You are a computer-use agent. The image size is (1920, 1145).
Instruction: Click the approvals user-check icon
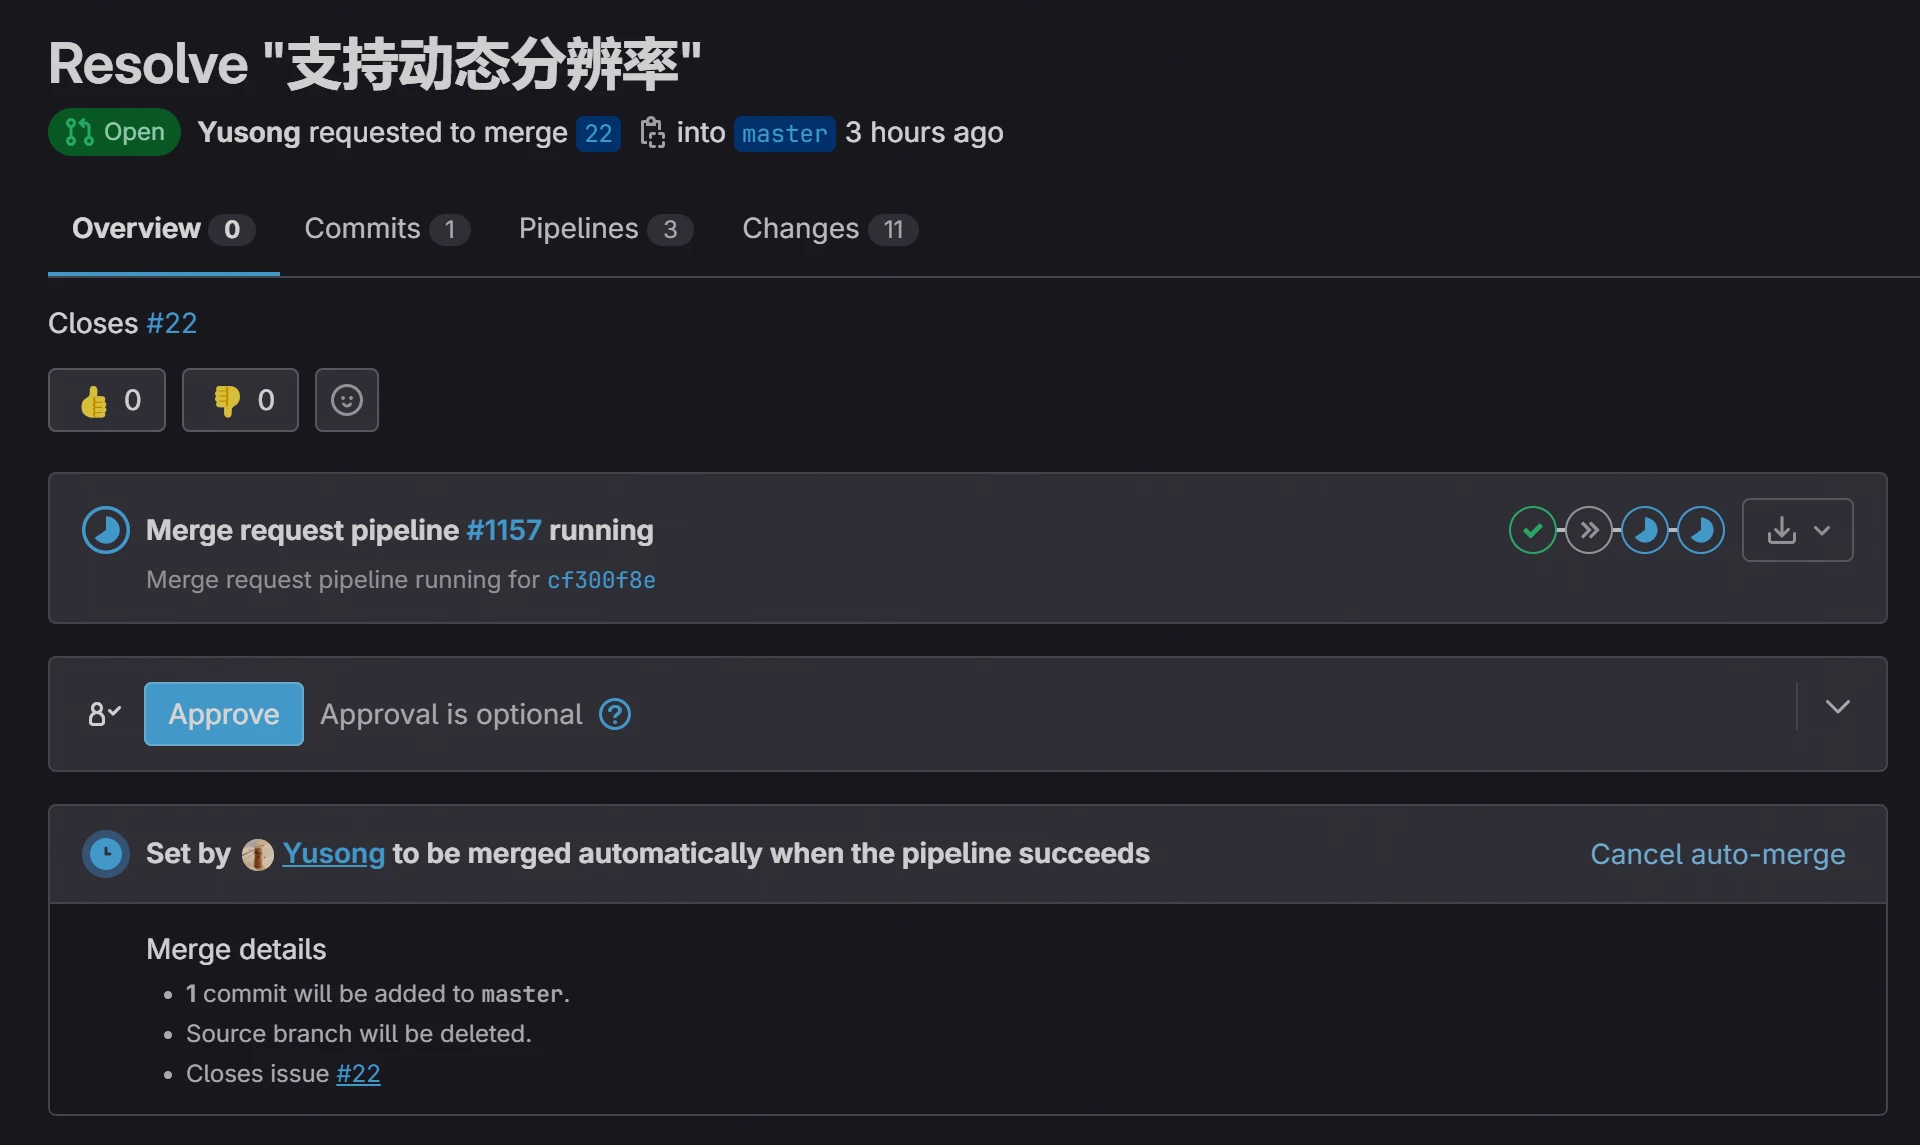tap(103, 714)
